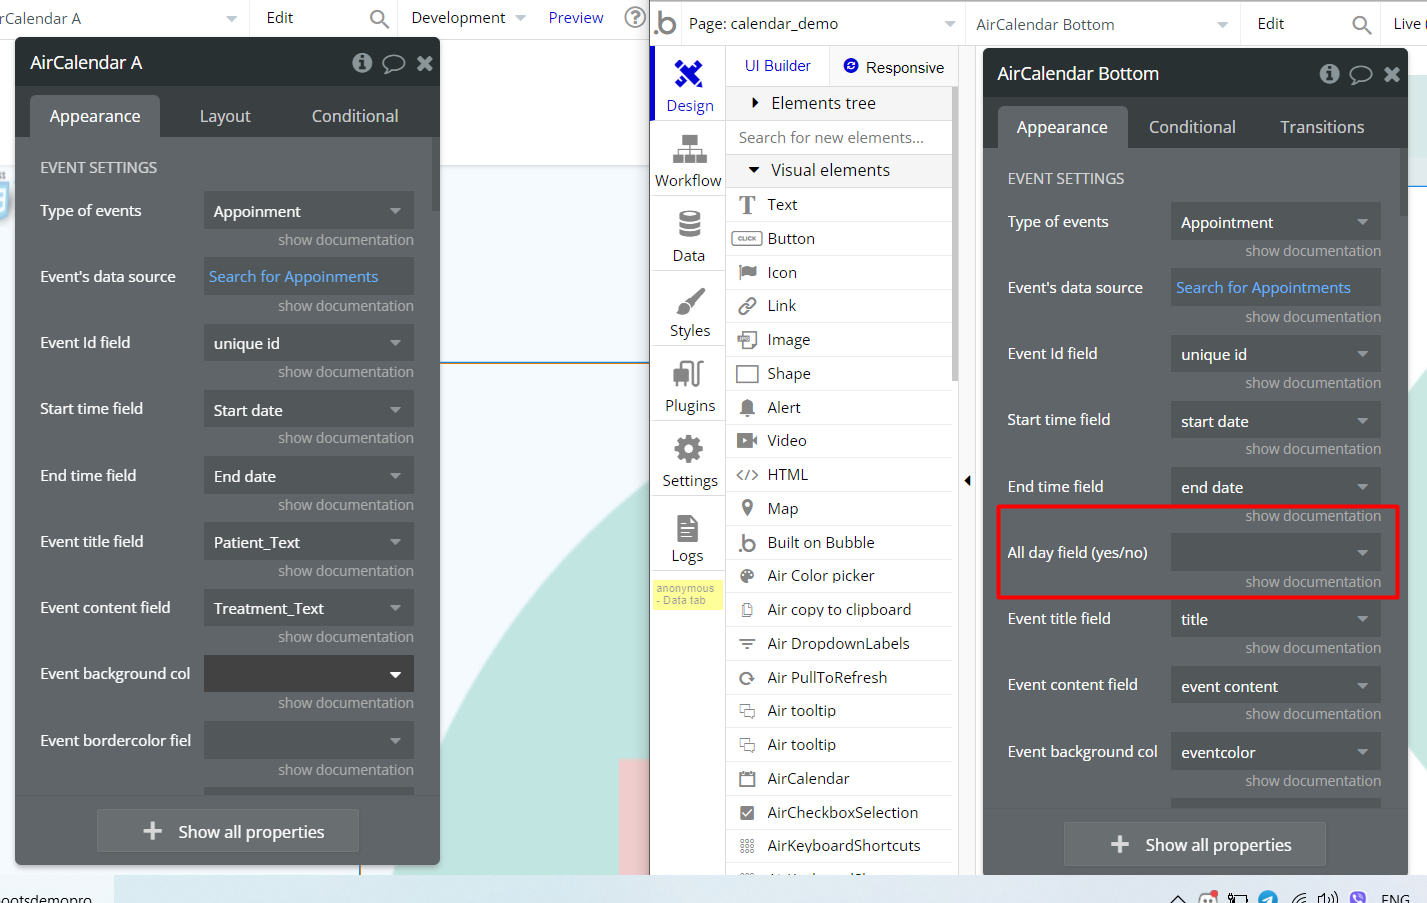The width and height of the screenshot is (1427, 903).
Task: Collapse the elements palette with the side arrow
Action: point(967,481)
